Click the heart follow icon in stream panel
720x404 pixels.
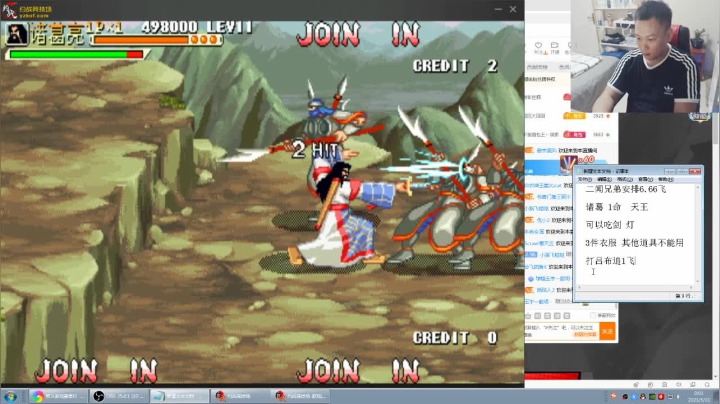538,45
